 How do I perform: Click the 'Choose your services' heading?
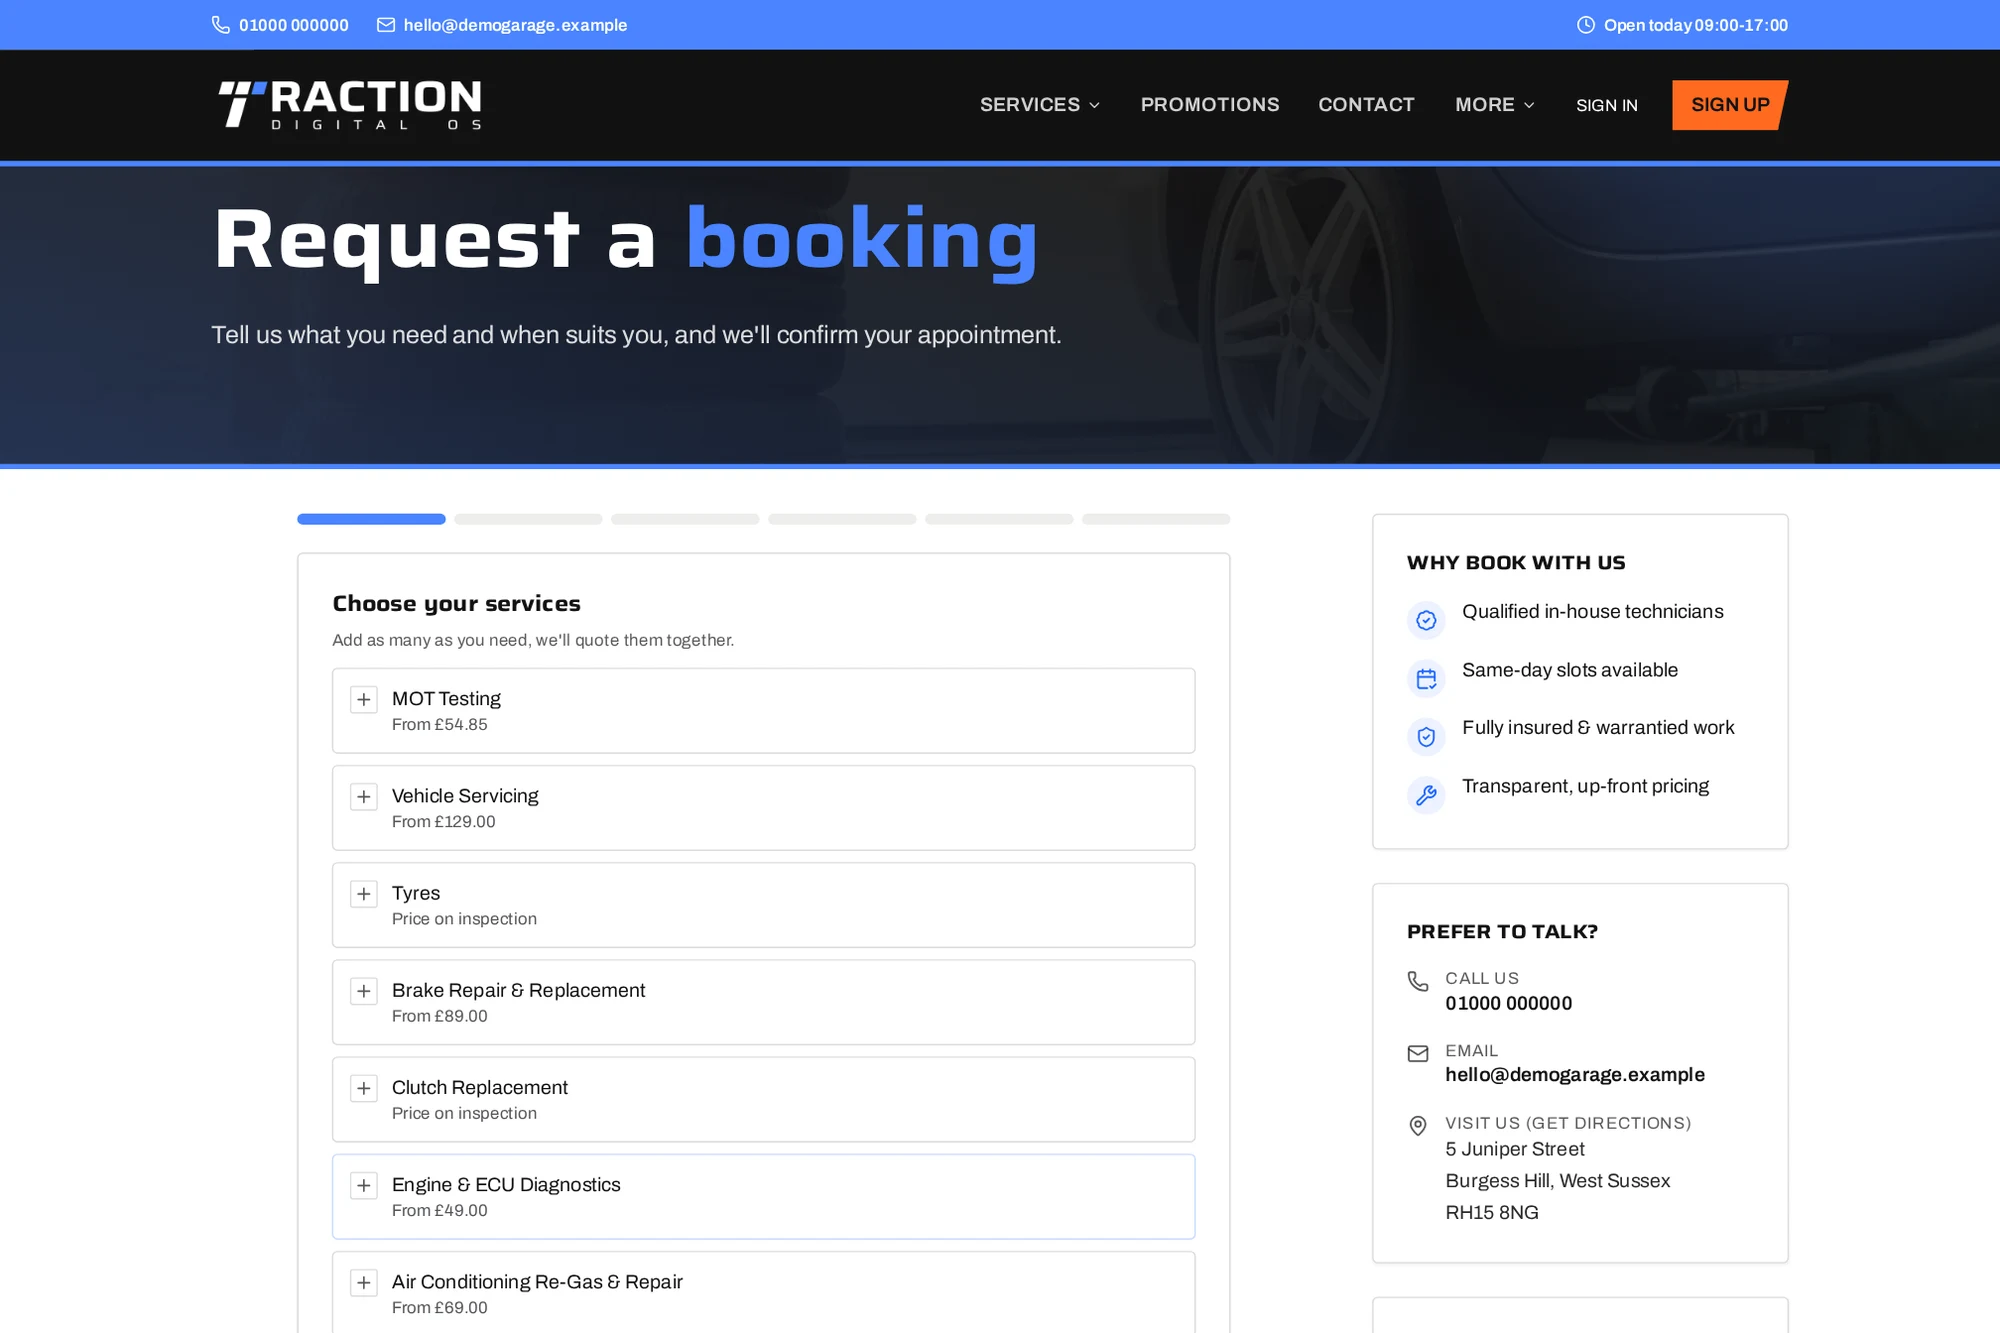point(456,603)
